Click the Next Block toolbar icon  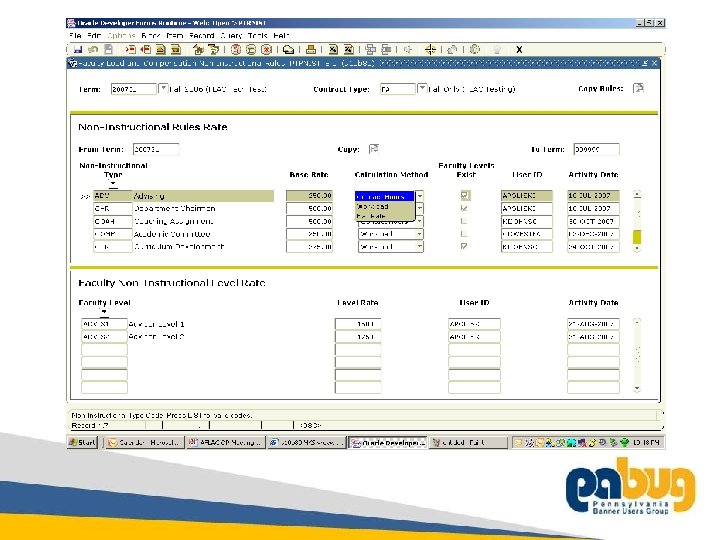coord(213,49)
